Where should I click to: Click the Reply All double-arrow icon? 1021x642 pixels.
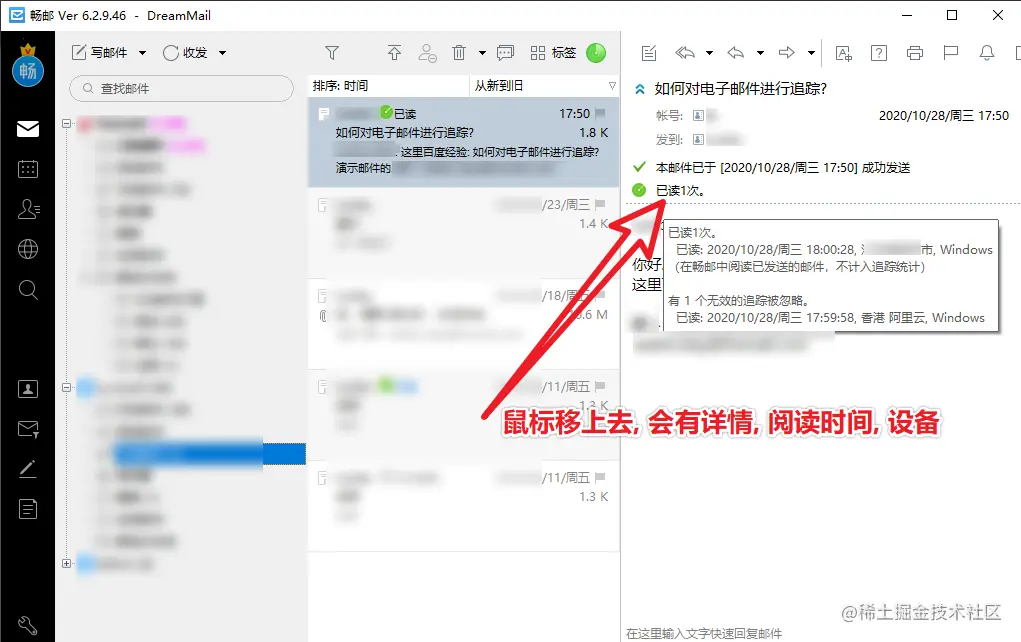coord(685,53)
